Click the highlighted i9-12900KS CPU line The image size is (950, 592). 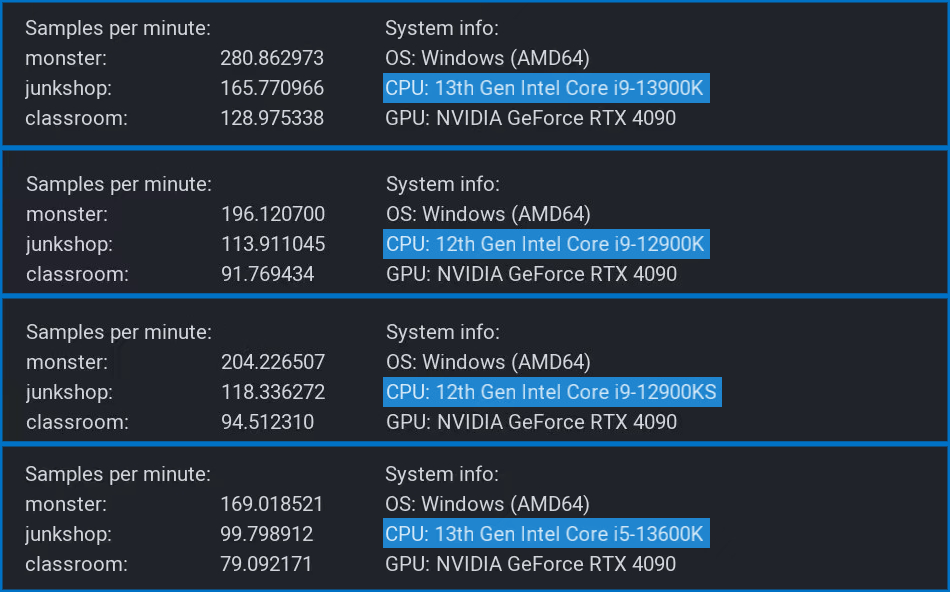[x=552, y=391]
